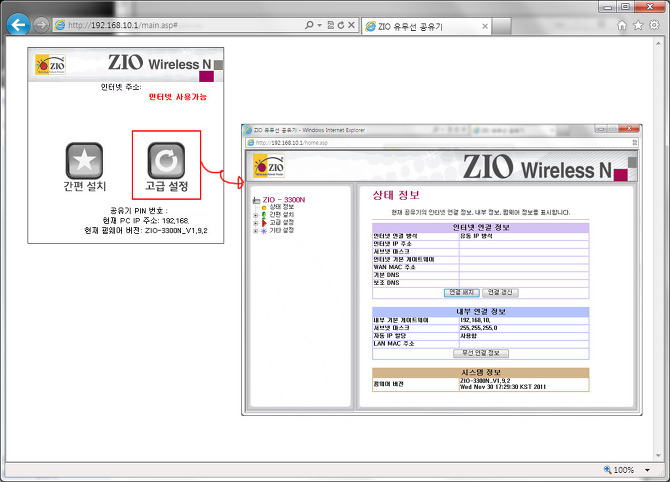The height and width of the screenshot is (482, 670).
Task: Toggle the Compatibility View icon
Action: (330, 25)
